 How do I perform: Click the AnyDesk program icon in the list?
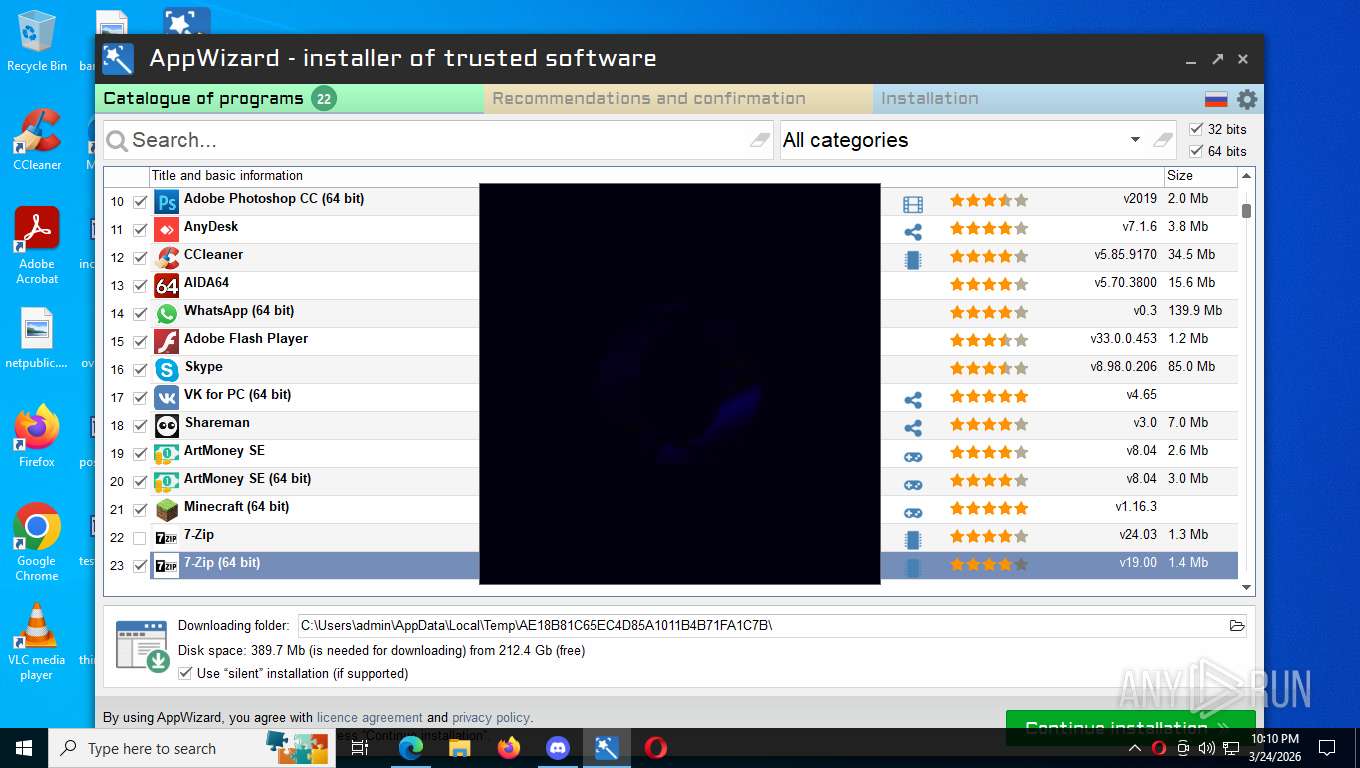167,230
